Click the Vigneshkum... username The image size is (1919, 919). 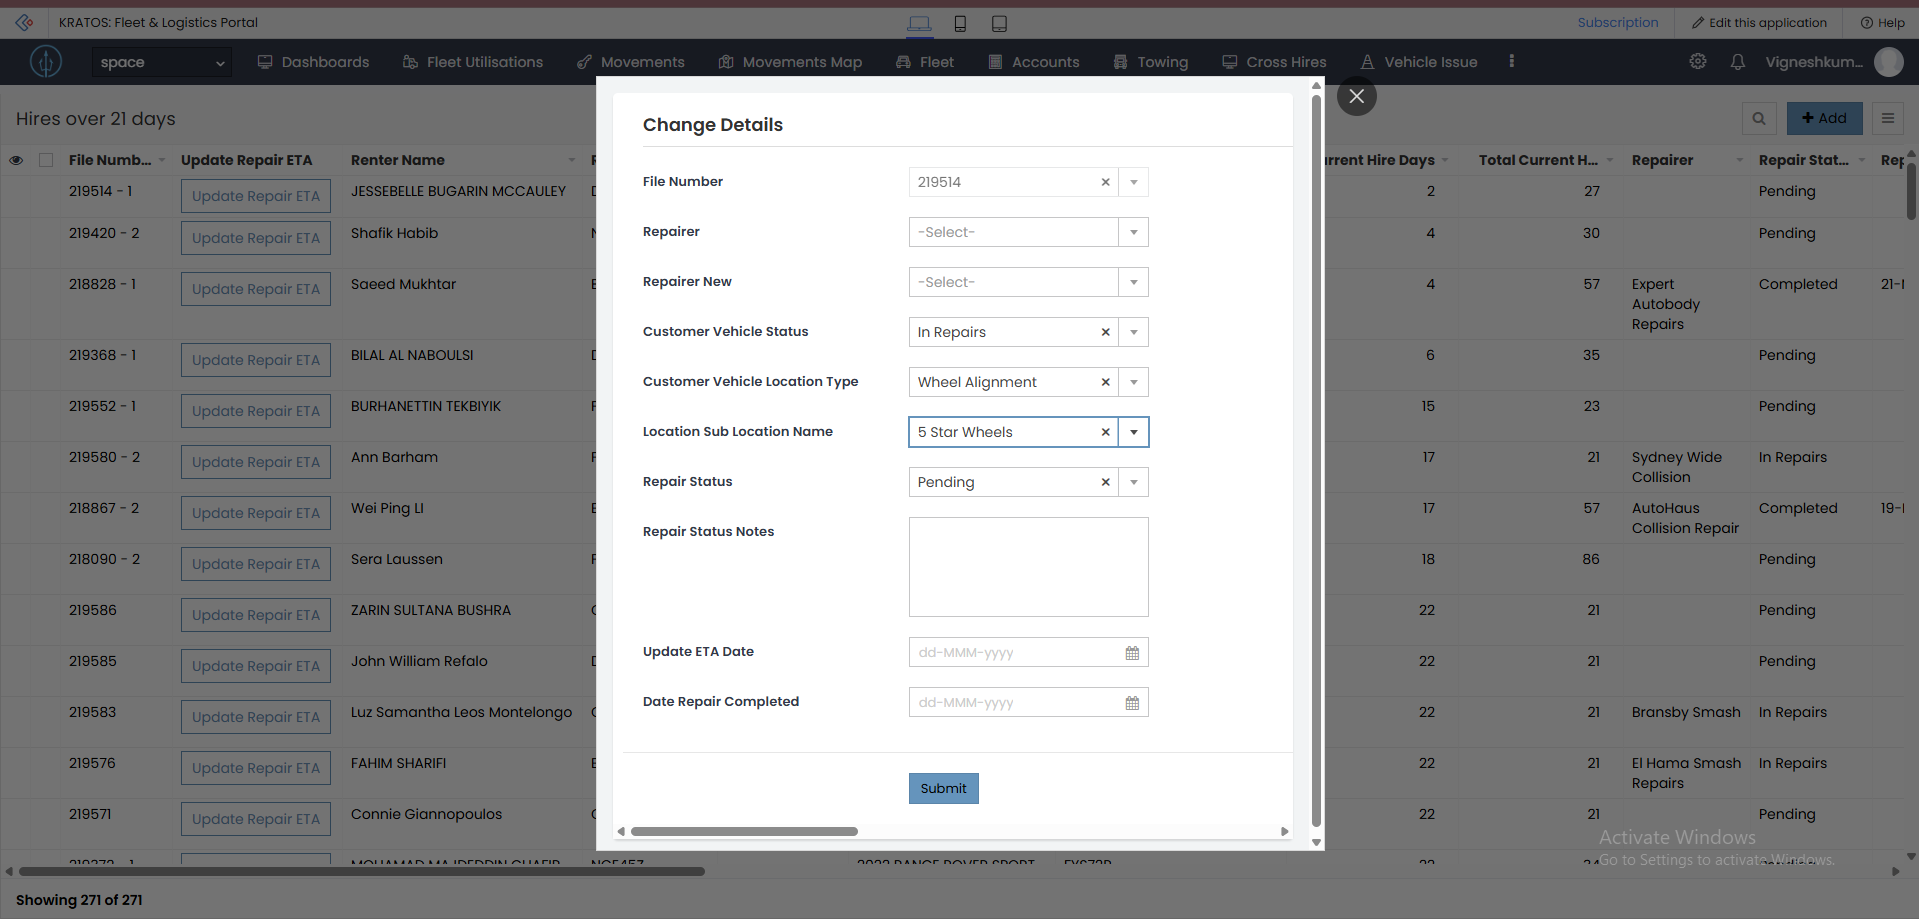[1814, 62]
